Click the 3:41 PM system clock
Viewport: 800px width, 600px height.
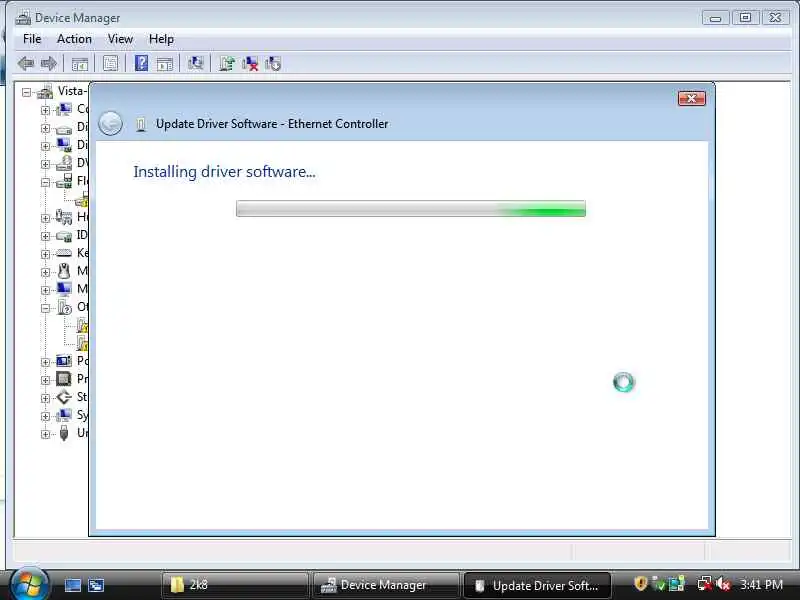click(761, 584)
